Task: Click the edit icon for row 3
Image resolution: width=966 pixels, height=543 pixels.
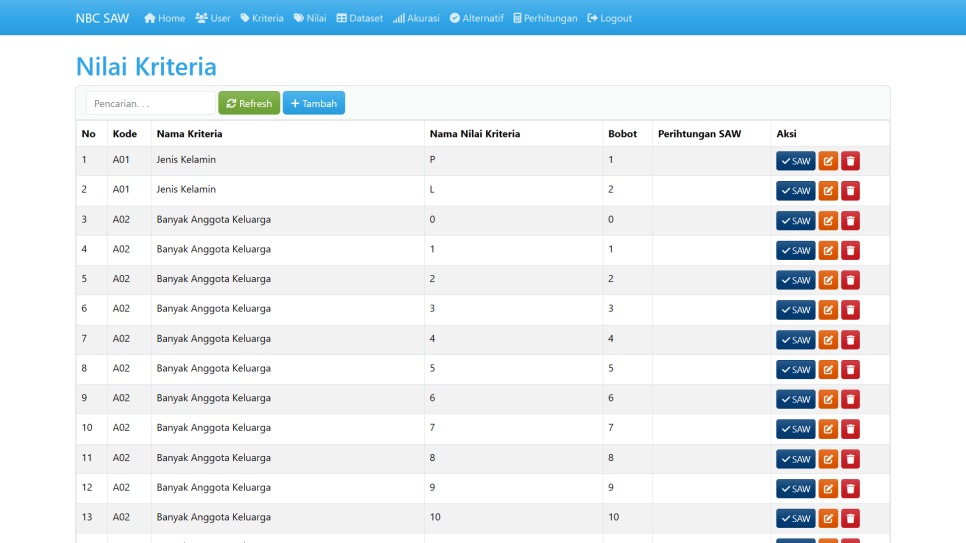Action: pos(828,221)
